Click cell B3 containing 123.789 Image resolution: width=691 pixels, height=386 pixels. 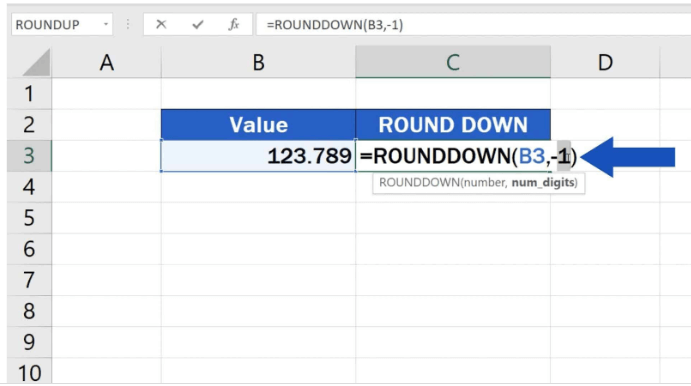click(x=259, y=156)
